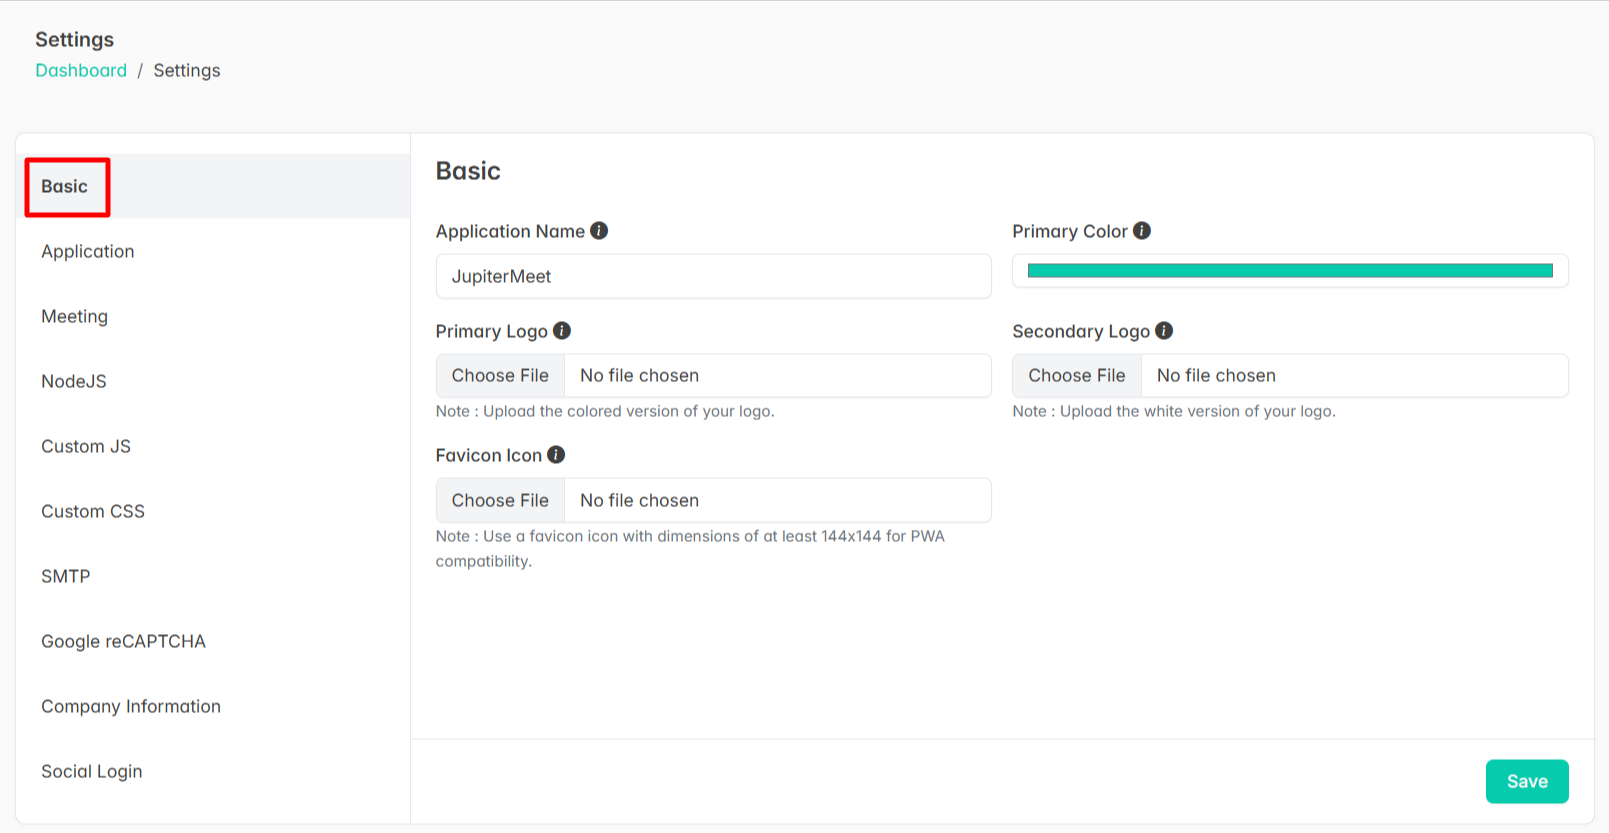Switch to the Application settings tab
Viewport: 1609px width, 833px height.
point(213,251)
